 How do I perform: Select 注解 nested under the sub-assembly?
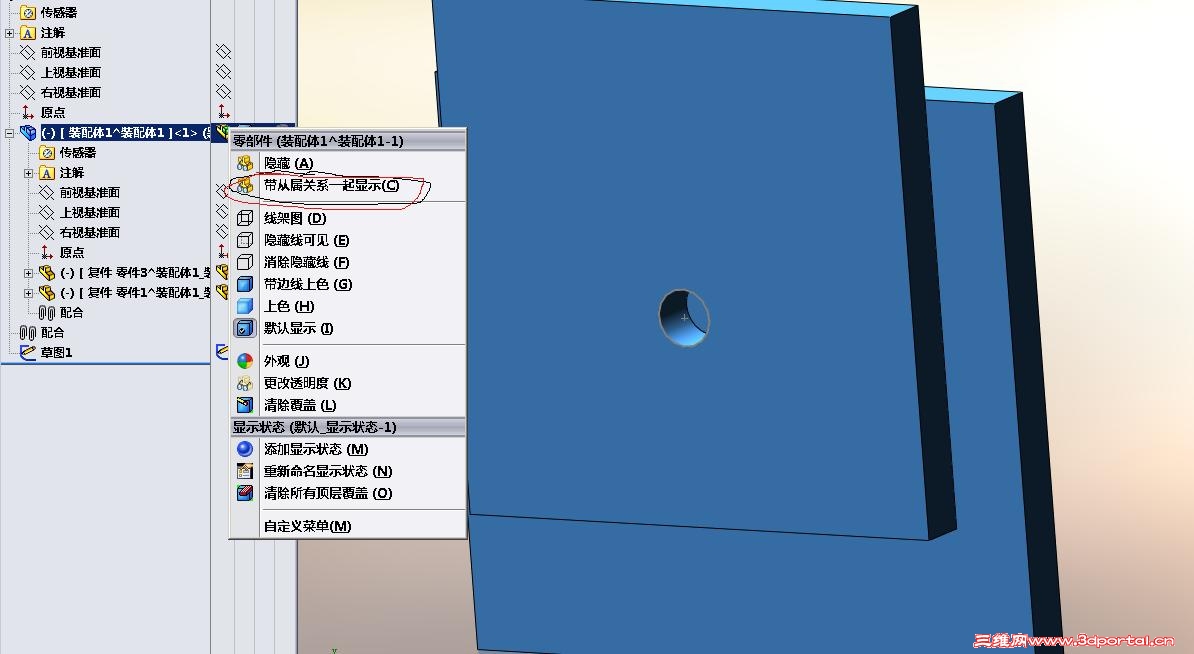click(62, 173)
